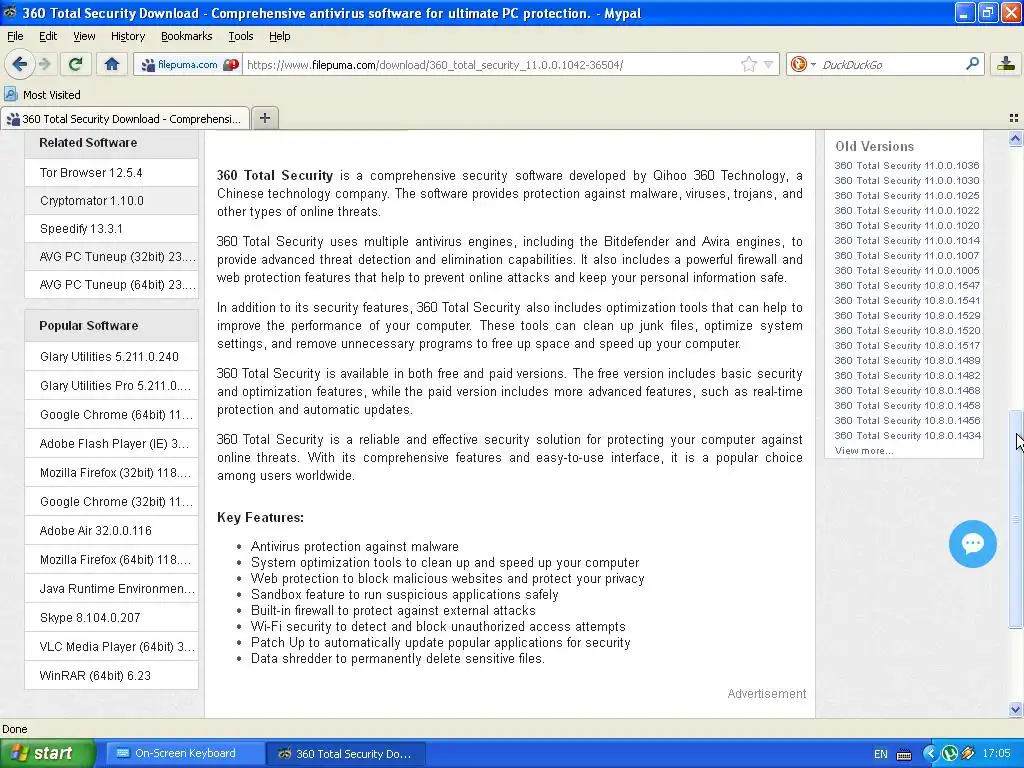Open the downloads arrow button
1024x768 pixels.
1006,64
